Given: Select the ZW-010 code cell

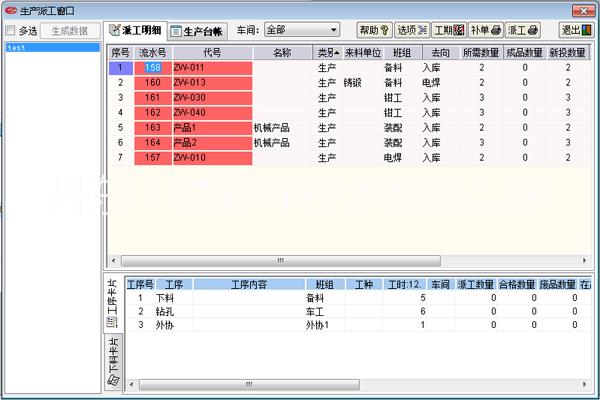Looking at the screenshot, I should click(213, 157).
